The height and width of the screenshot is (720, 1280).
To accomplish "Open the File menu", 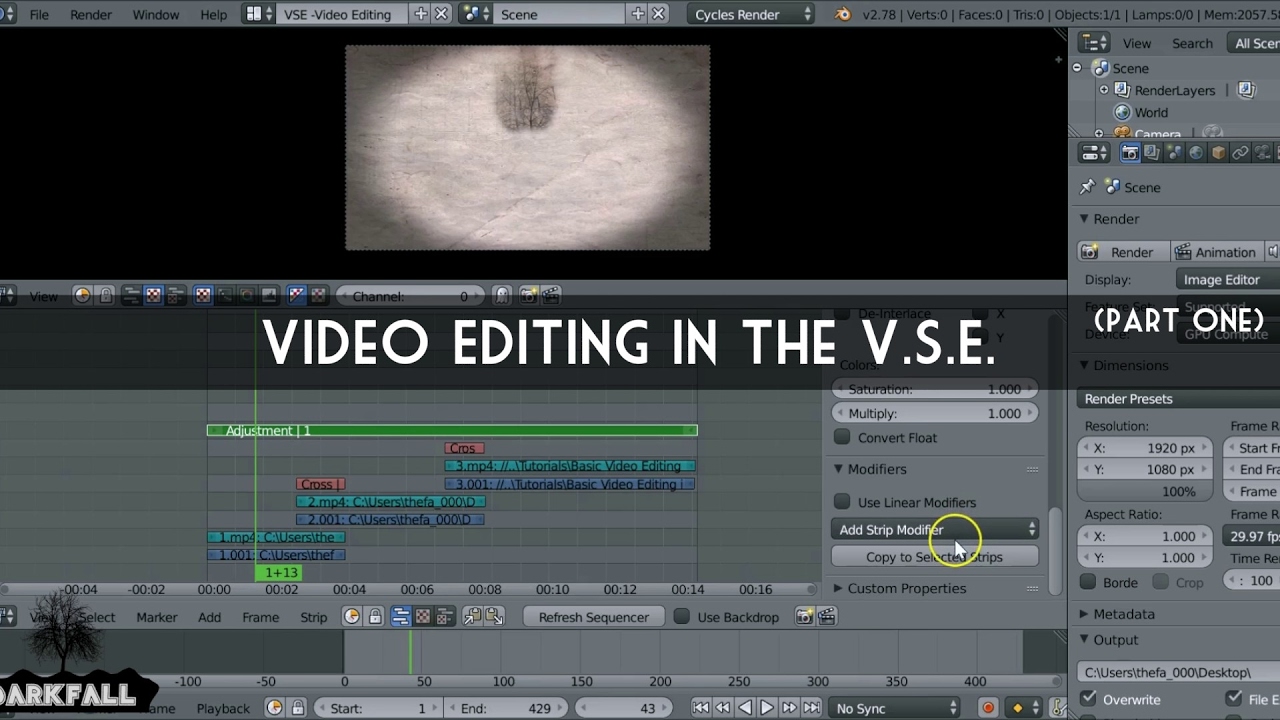I will [x=39, y=14].
